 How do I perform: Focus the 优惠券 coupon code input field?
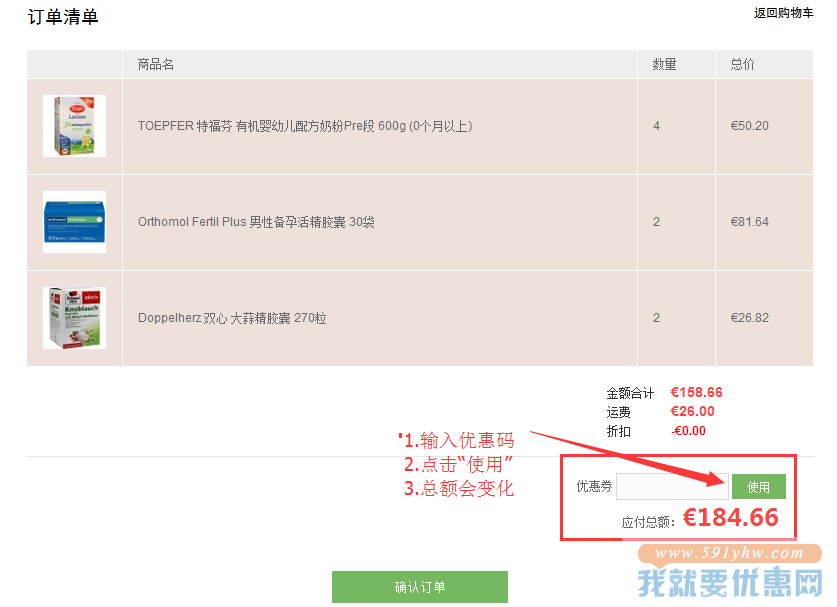point(672,486)
